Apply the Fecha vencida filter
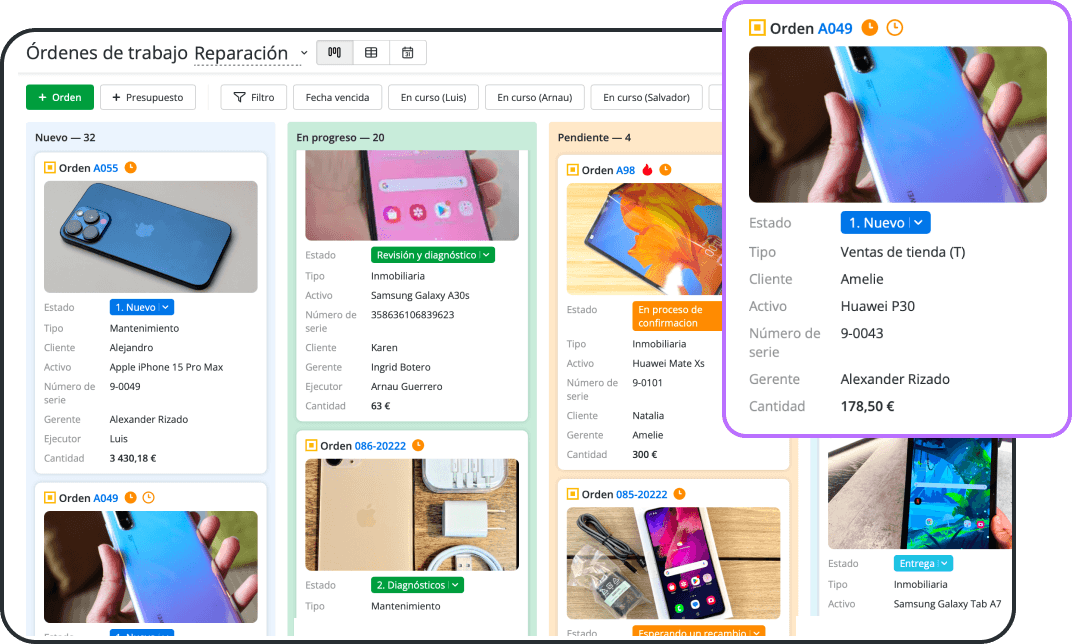The width and height of the screenshot is (1072, 644). tap(337, 97)
